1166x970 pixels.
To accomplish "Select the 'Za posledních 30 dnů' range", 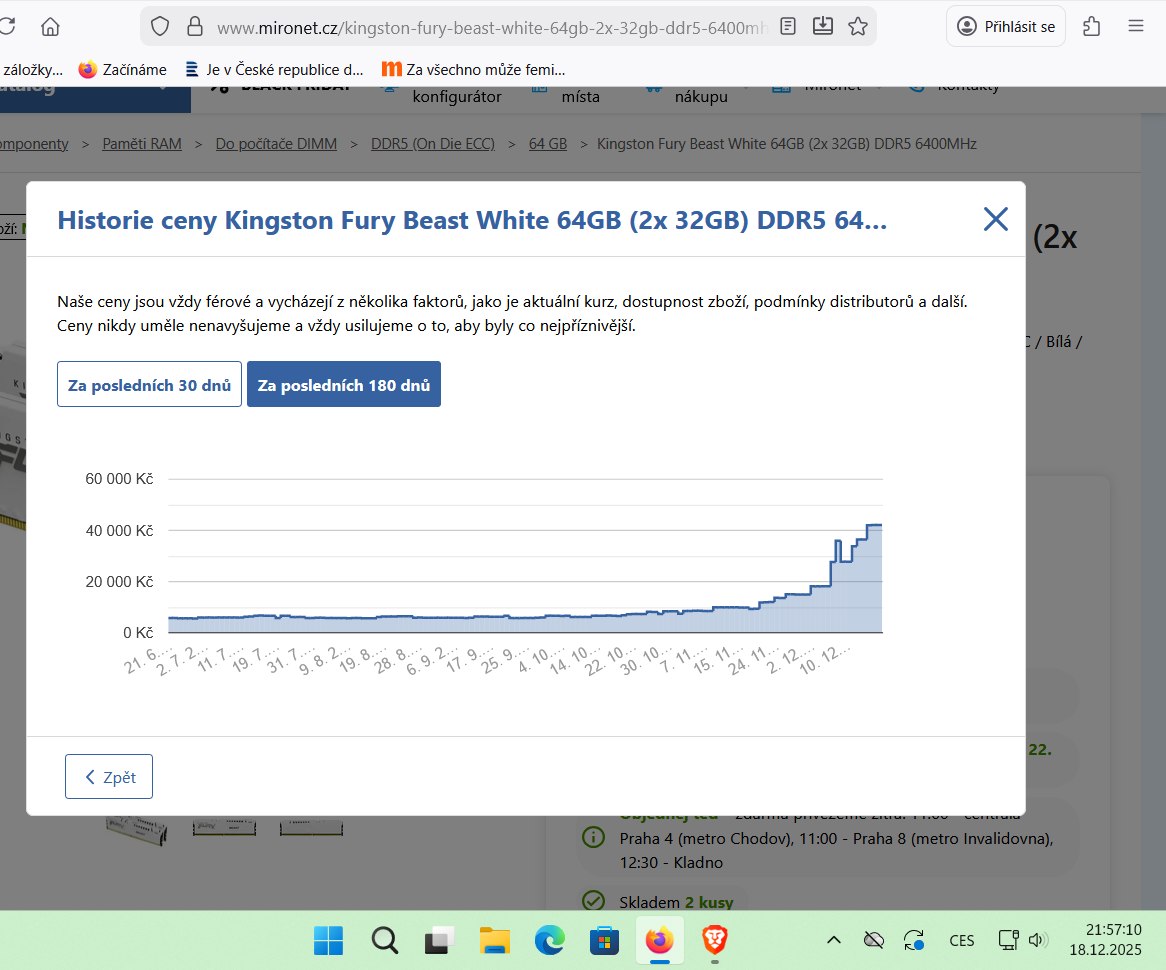I will 149,385.
